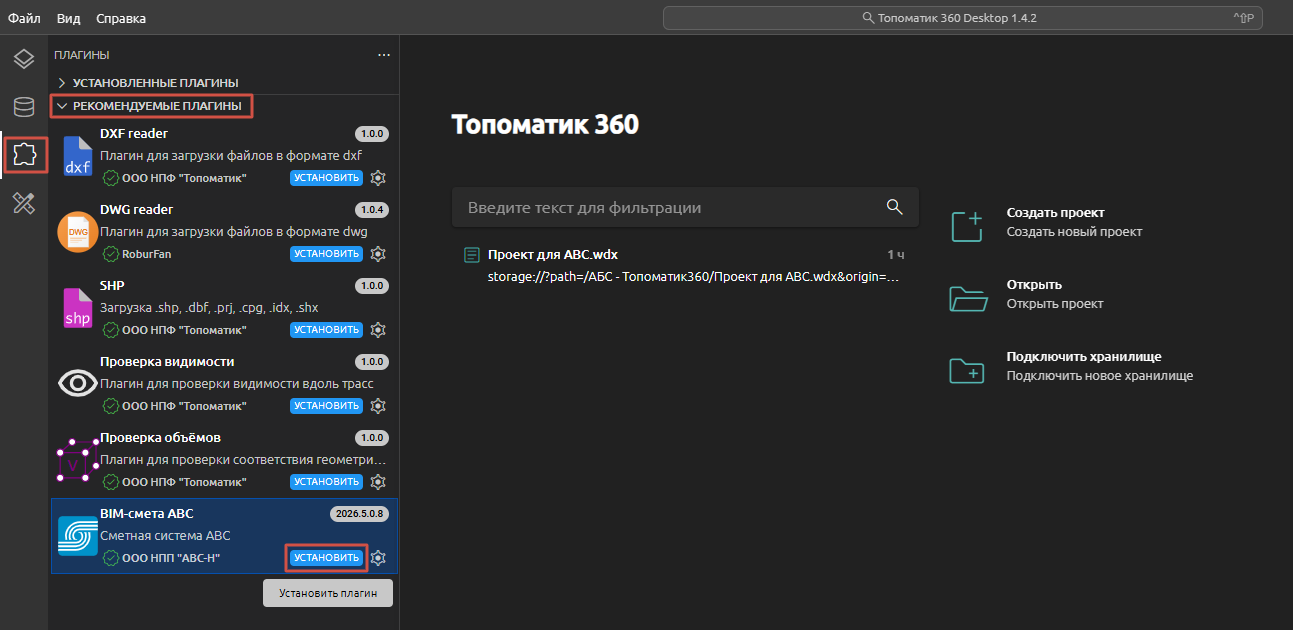Screen dimensions: 1293x630
Task: Install the DWG reader plugin
Action: (327, 254)
